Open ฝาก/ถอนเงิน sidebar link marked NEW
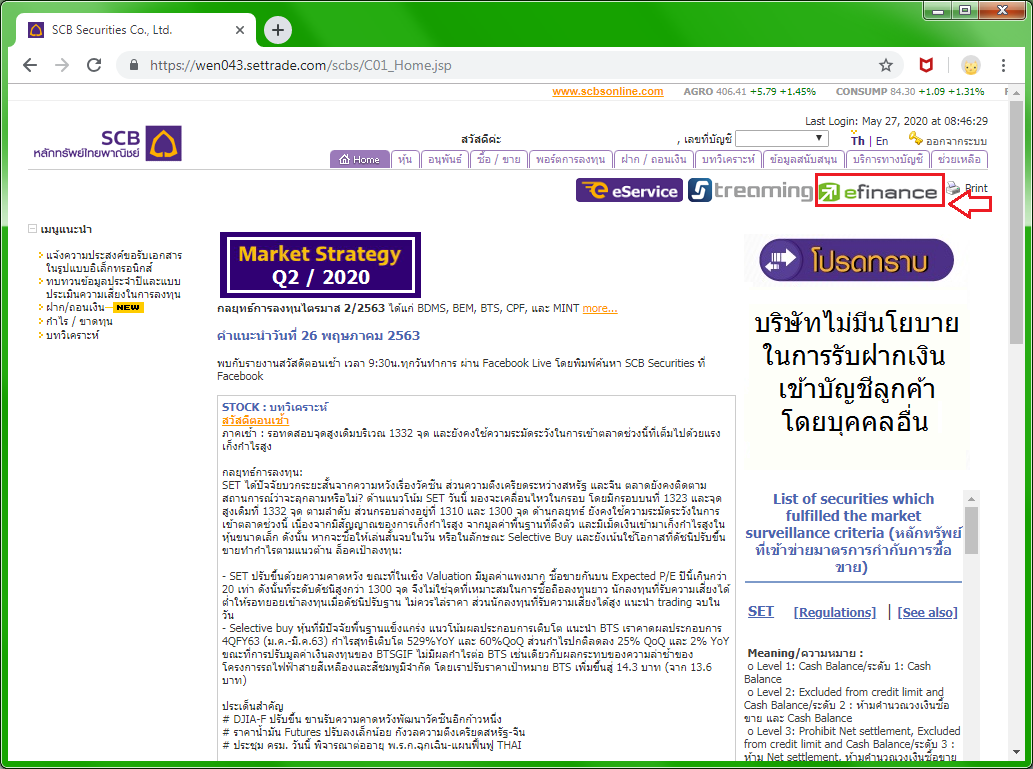 (75, 308)
